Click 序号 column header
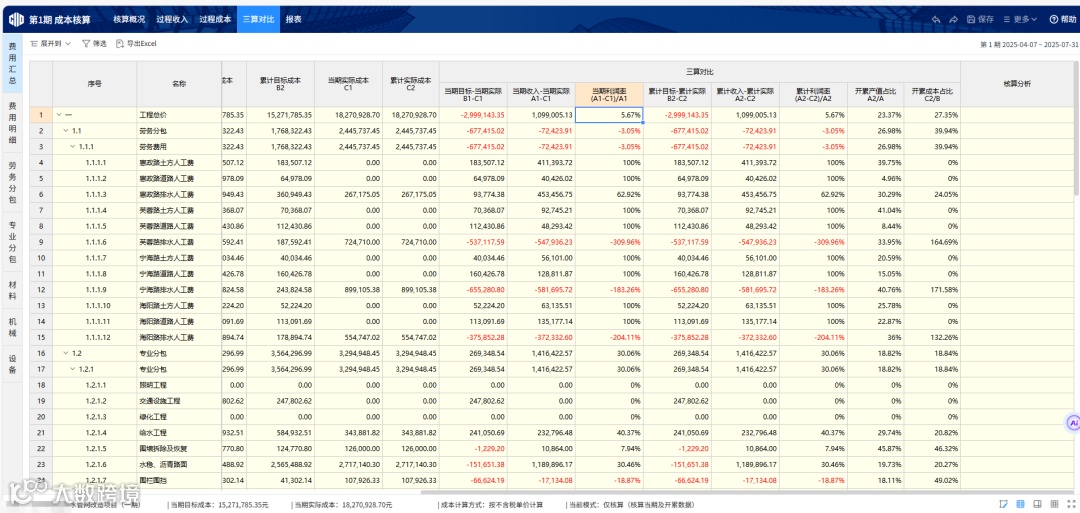 (x=95, y=83)
